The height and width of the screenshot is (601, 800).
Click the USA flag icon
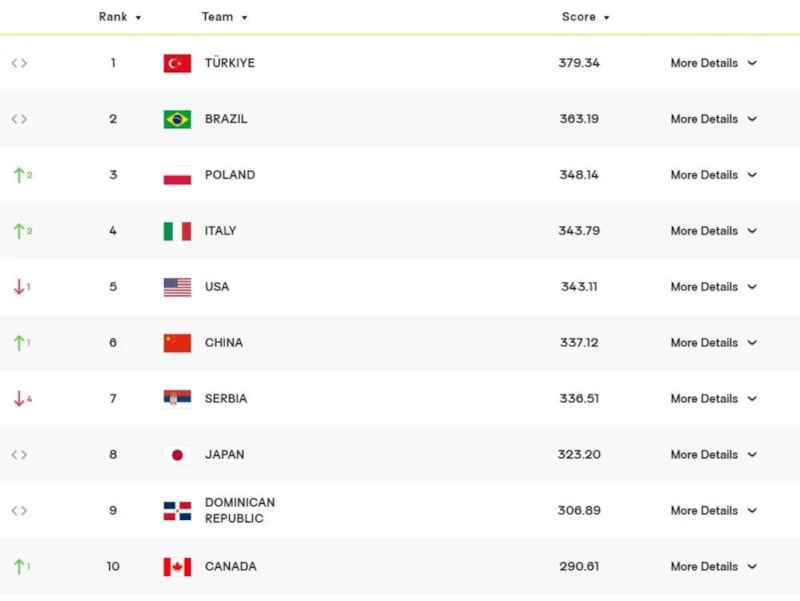pos(177,287)
